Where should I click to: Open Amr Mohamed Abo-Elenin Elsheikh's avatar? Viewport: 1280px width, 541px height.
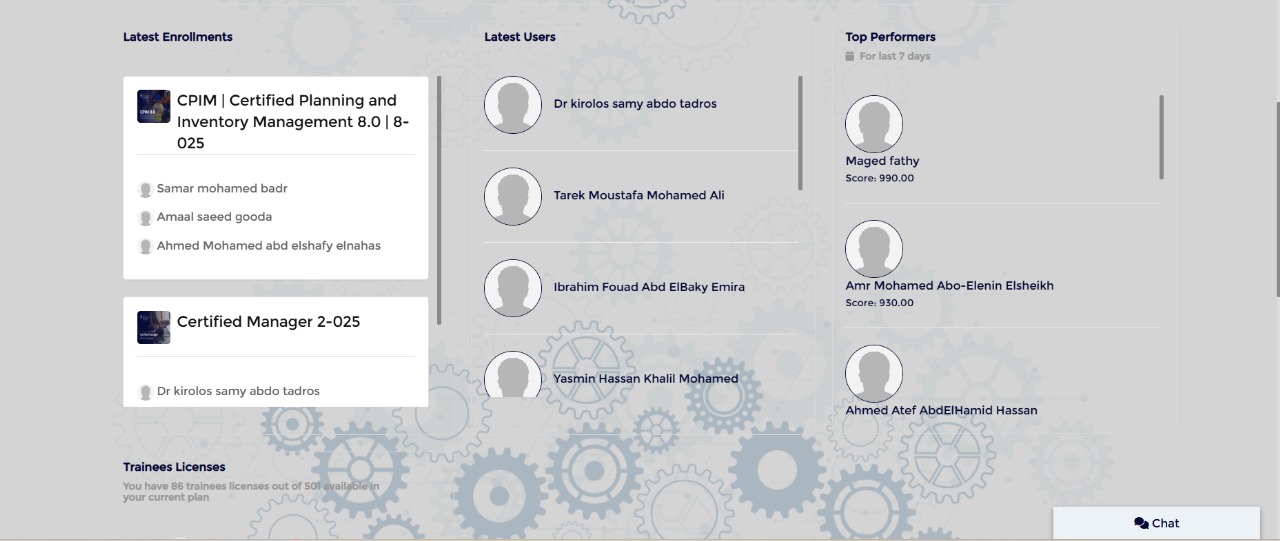pos(874,249)
